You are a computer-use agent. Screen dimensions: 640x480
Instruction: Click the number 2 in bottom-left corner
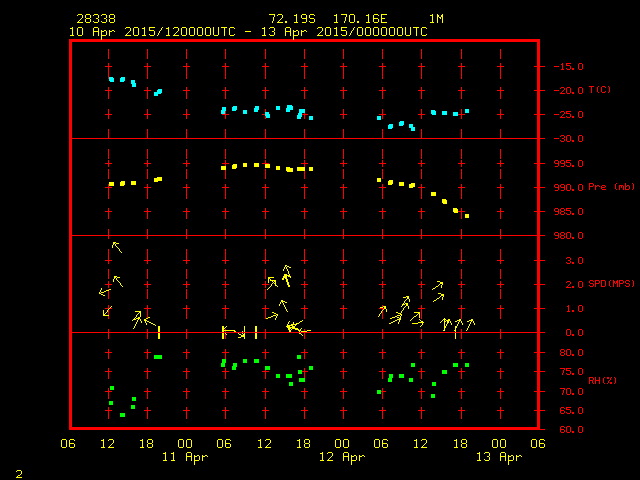coord(18,472)
